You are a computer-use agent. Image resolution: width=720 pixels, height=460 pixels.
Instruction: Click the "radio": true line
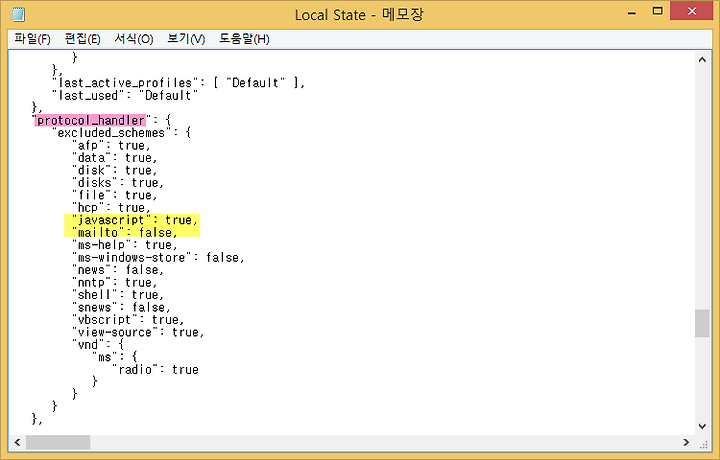pyautogui.click(x=156, y=370)
